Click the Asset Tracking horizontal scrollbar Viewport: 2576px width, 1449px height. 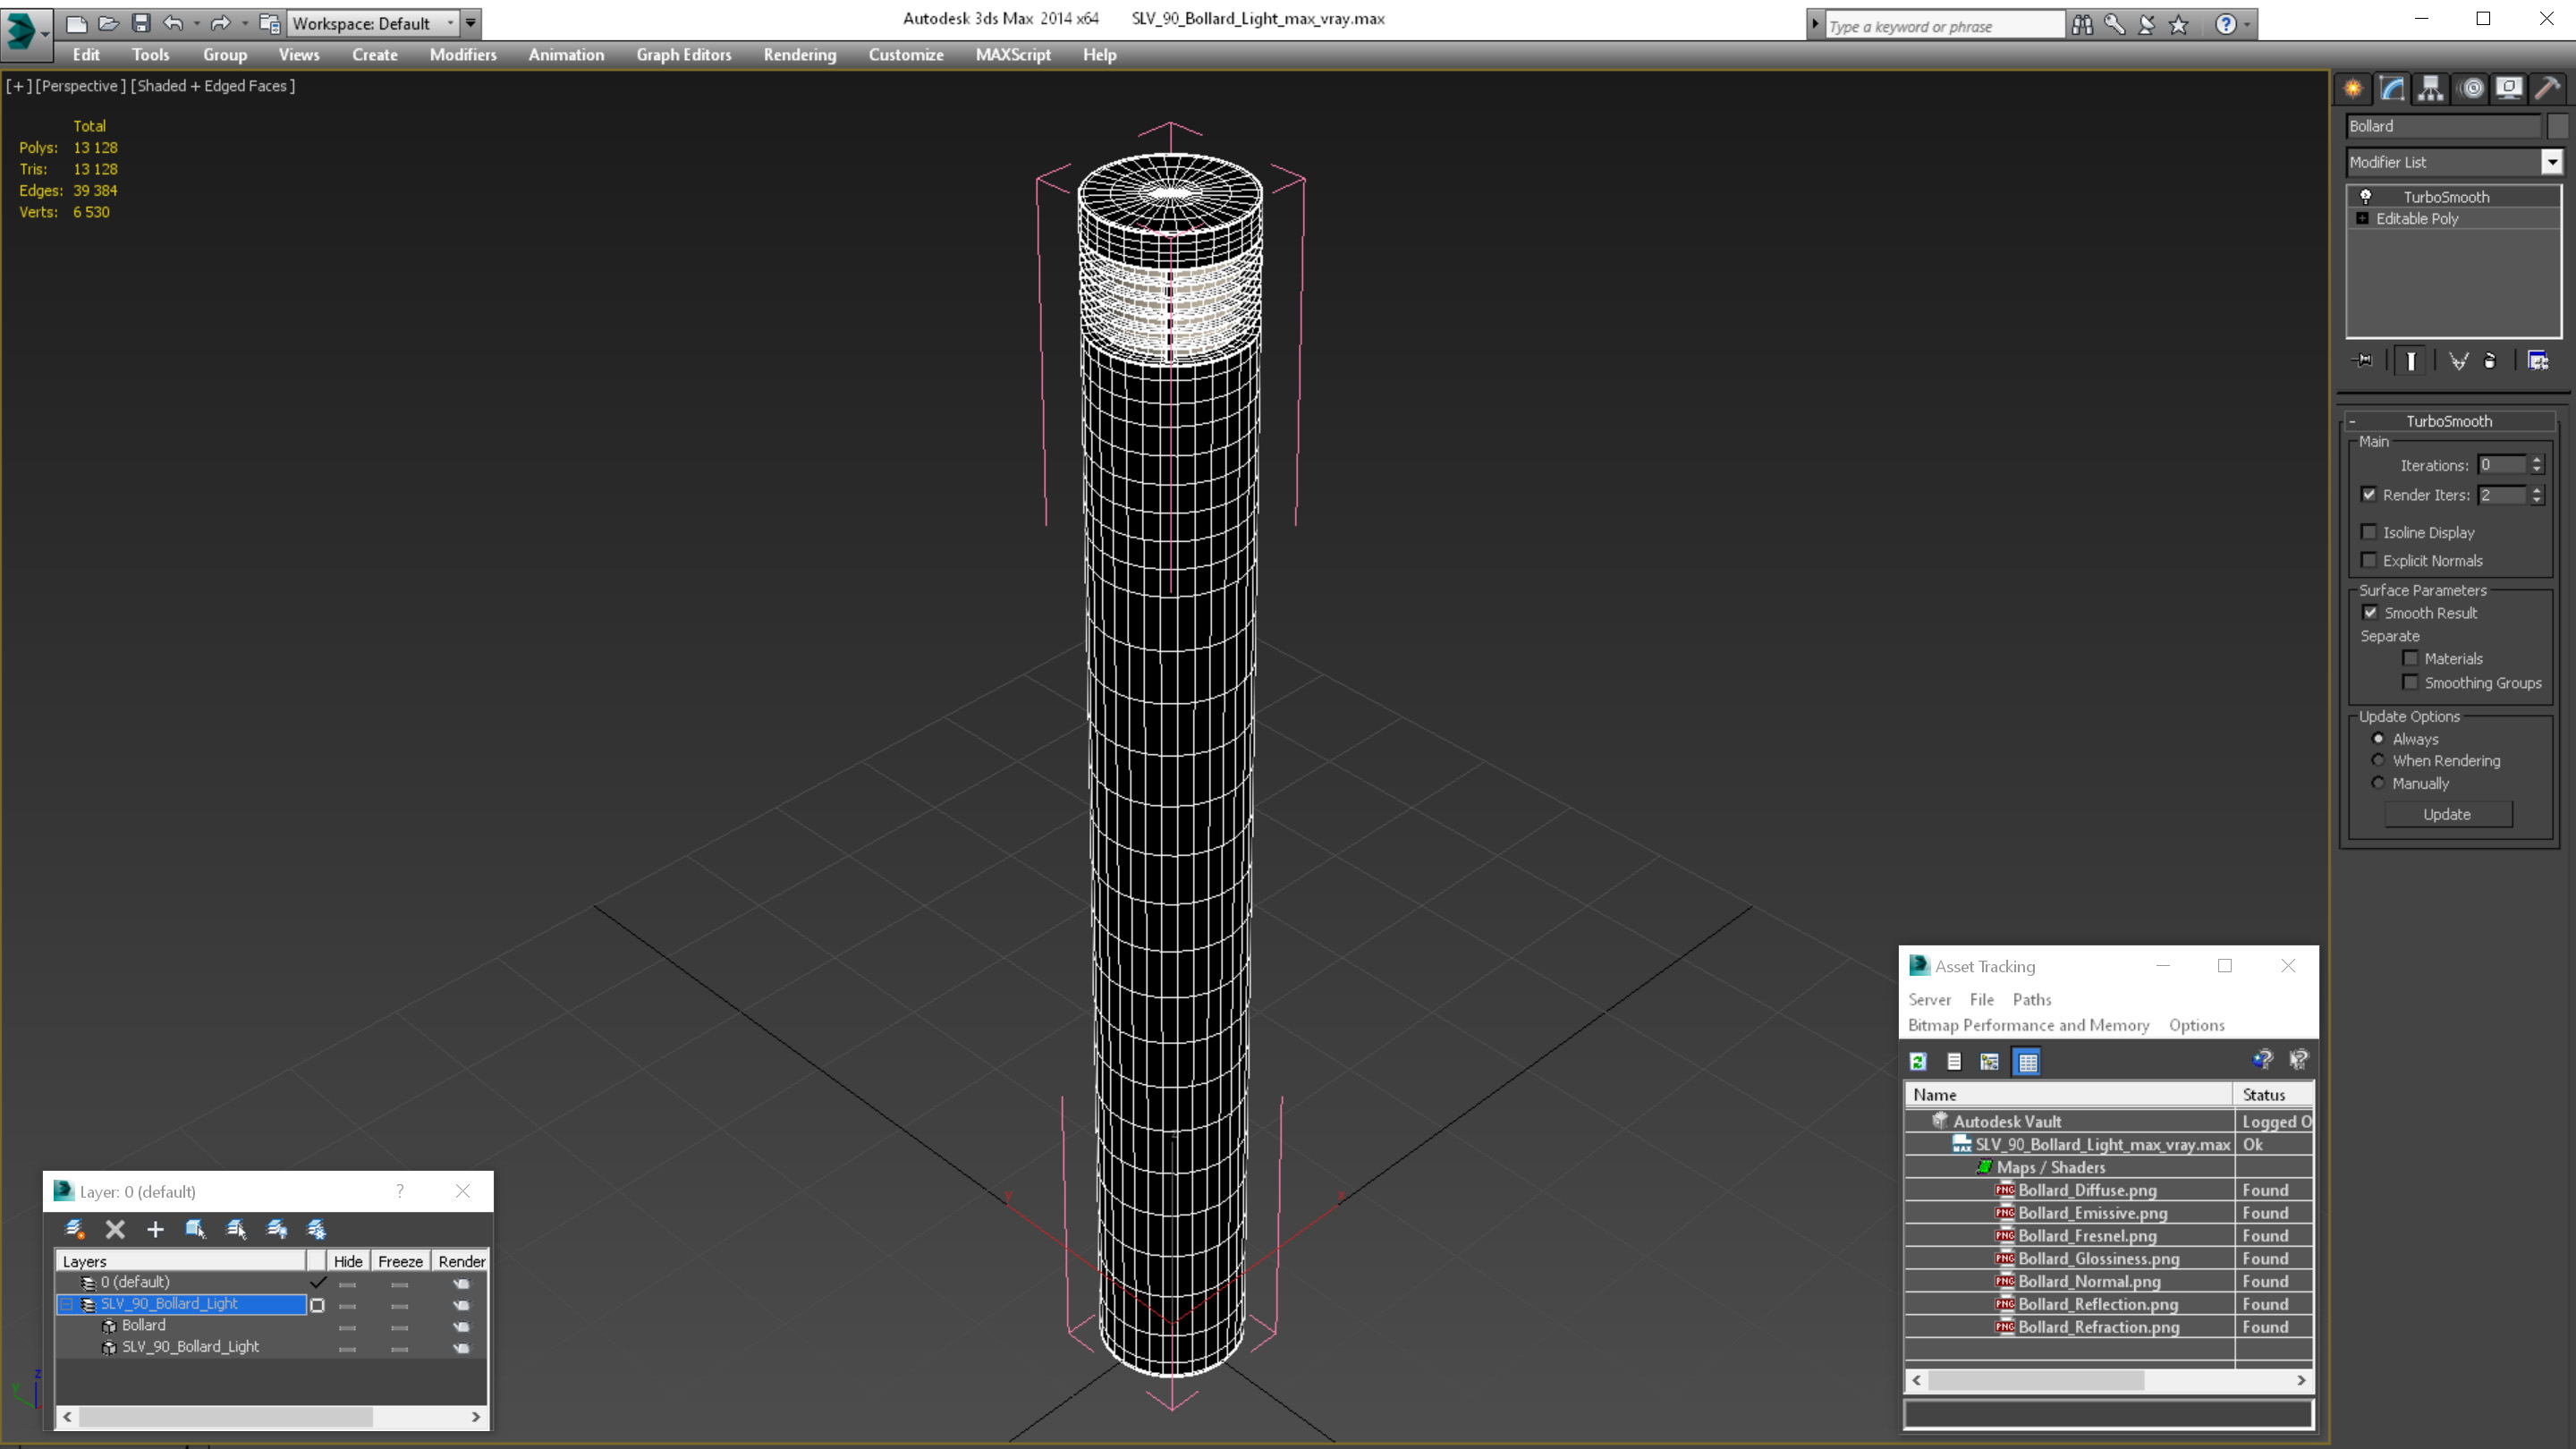2109,1380
